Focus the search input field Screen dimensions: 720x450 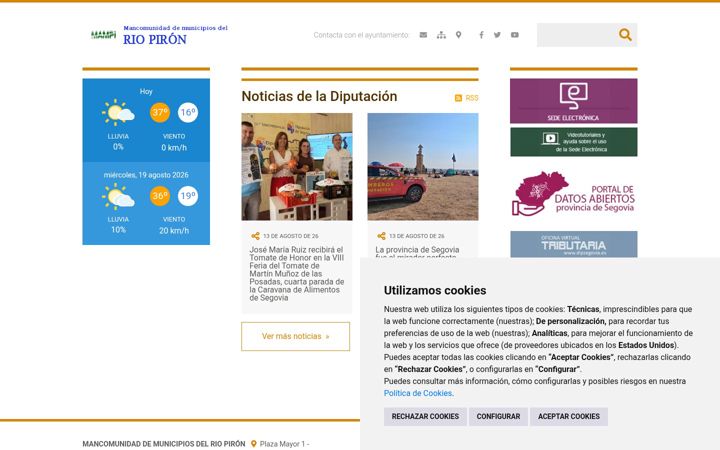tap(577, 35)
